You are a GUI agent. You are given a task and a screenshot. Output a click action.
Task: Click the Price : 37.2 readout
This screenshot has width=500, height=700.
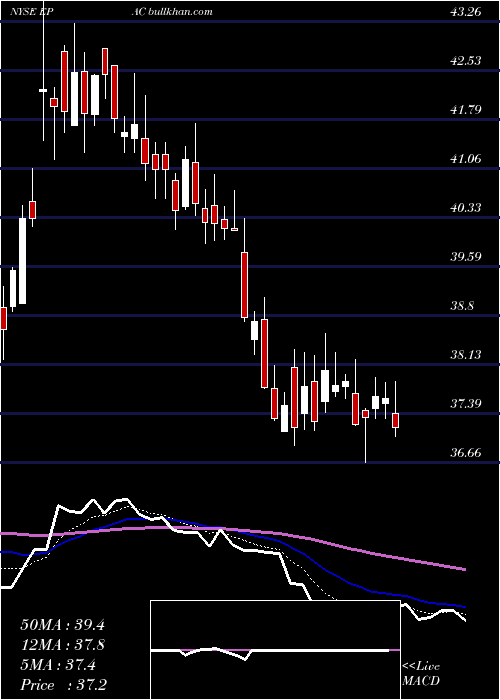coord(62,685)
